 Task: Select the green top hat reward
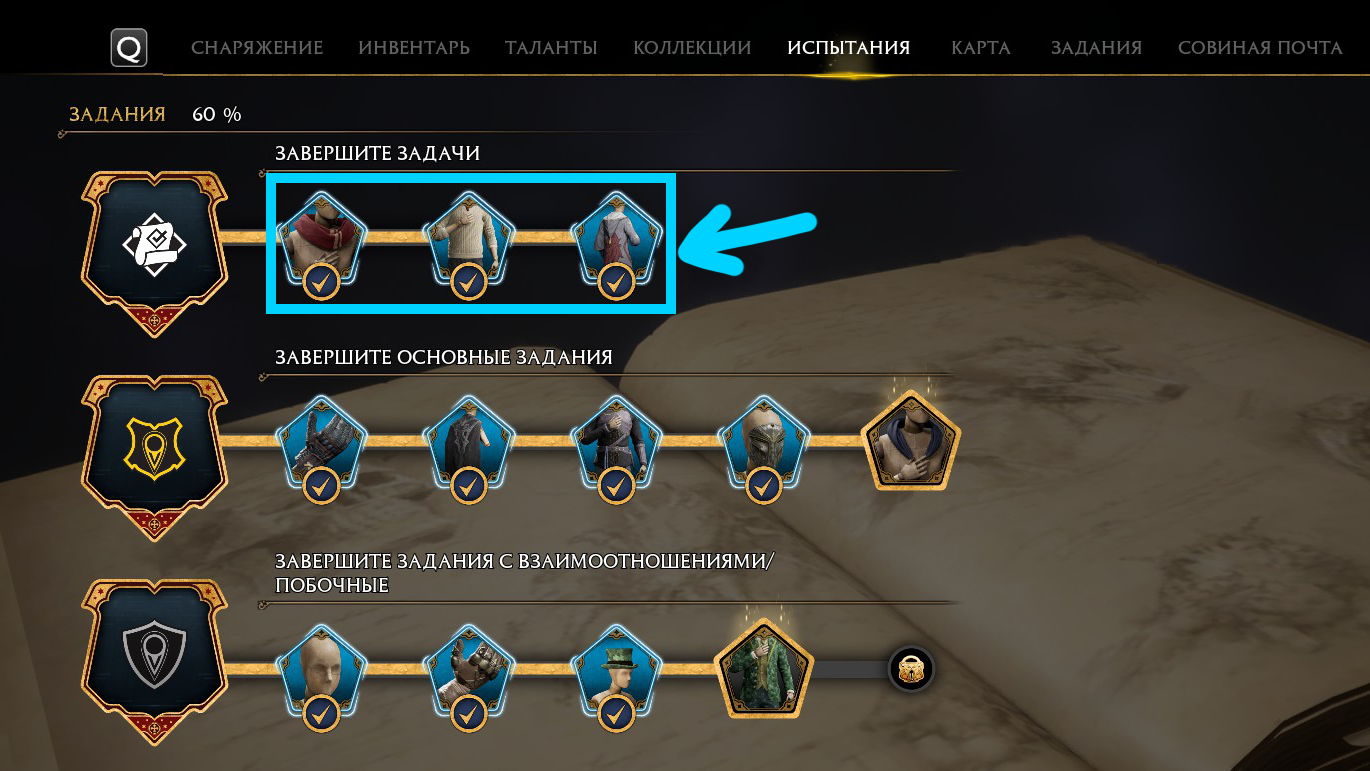[616, 671]
